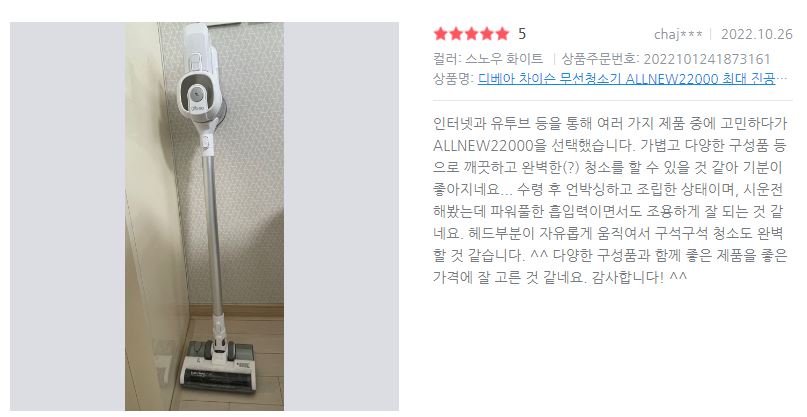Image resolution: width=807 pixels, height=417 pixels.
Task: Click the first red rating star
Action: point(441,34)
